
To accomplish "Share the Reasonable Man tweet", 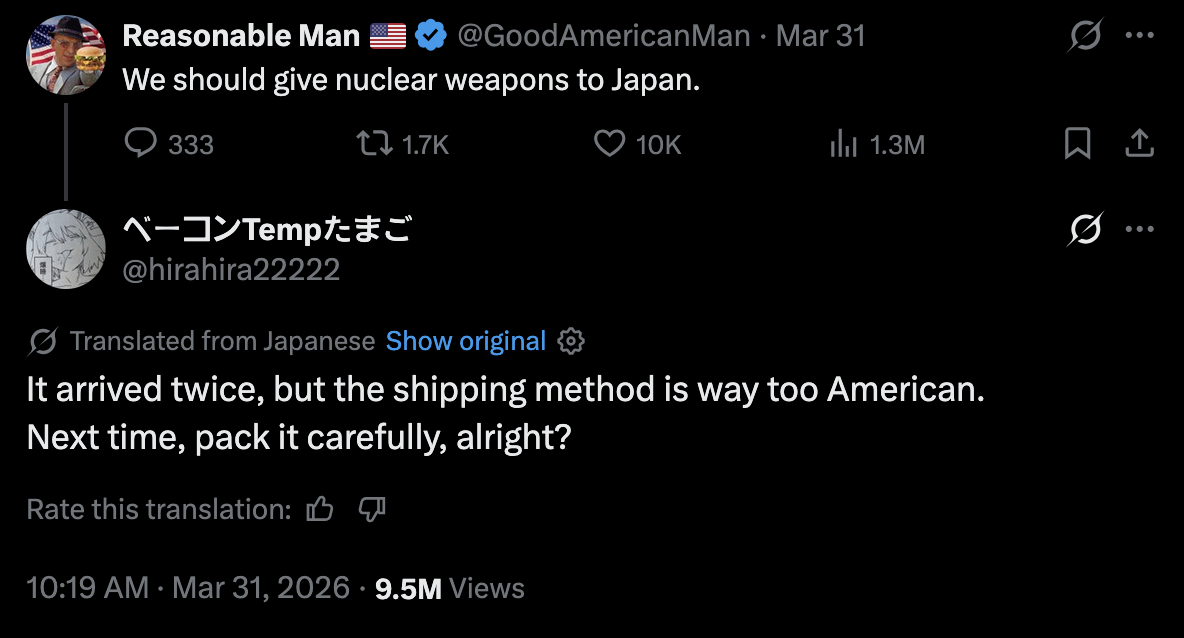I will [x=1140, y=145].
